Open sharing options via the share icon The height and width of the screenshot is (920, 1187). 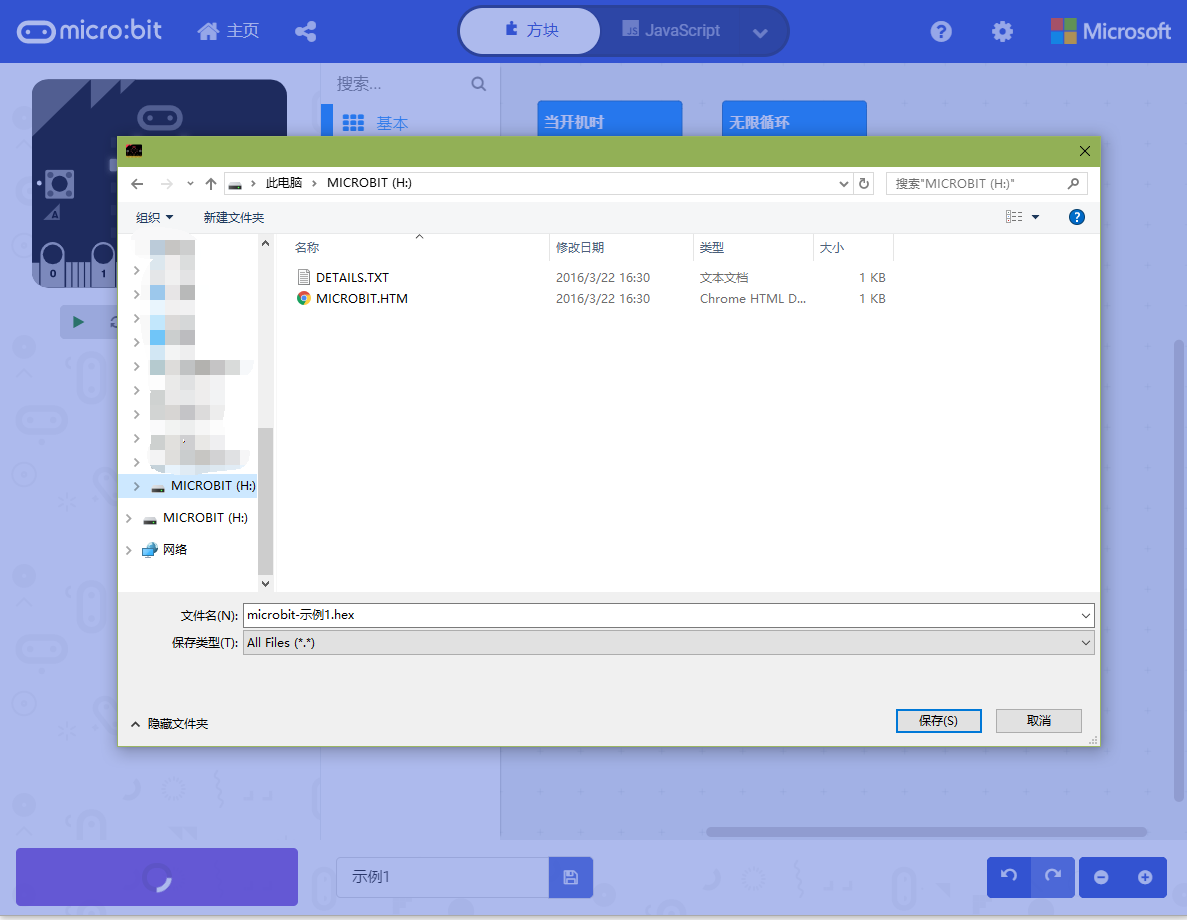[306, 31]
